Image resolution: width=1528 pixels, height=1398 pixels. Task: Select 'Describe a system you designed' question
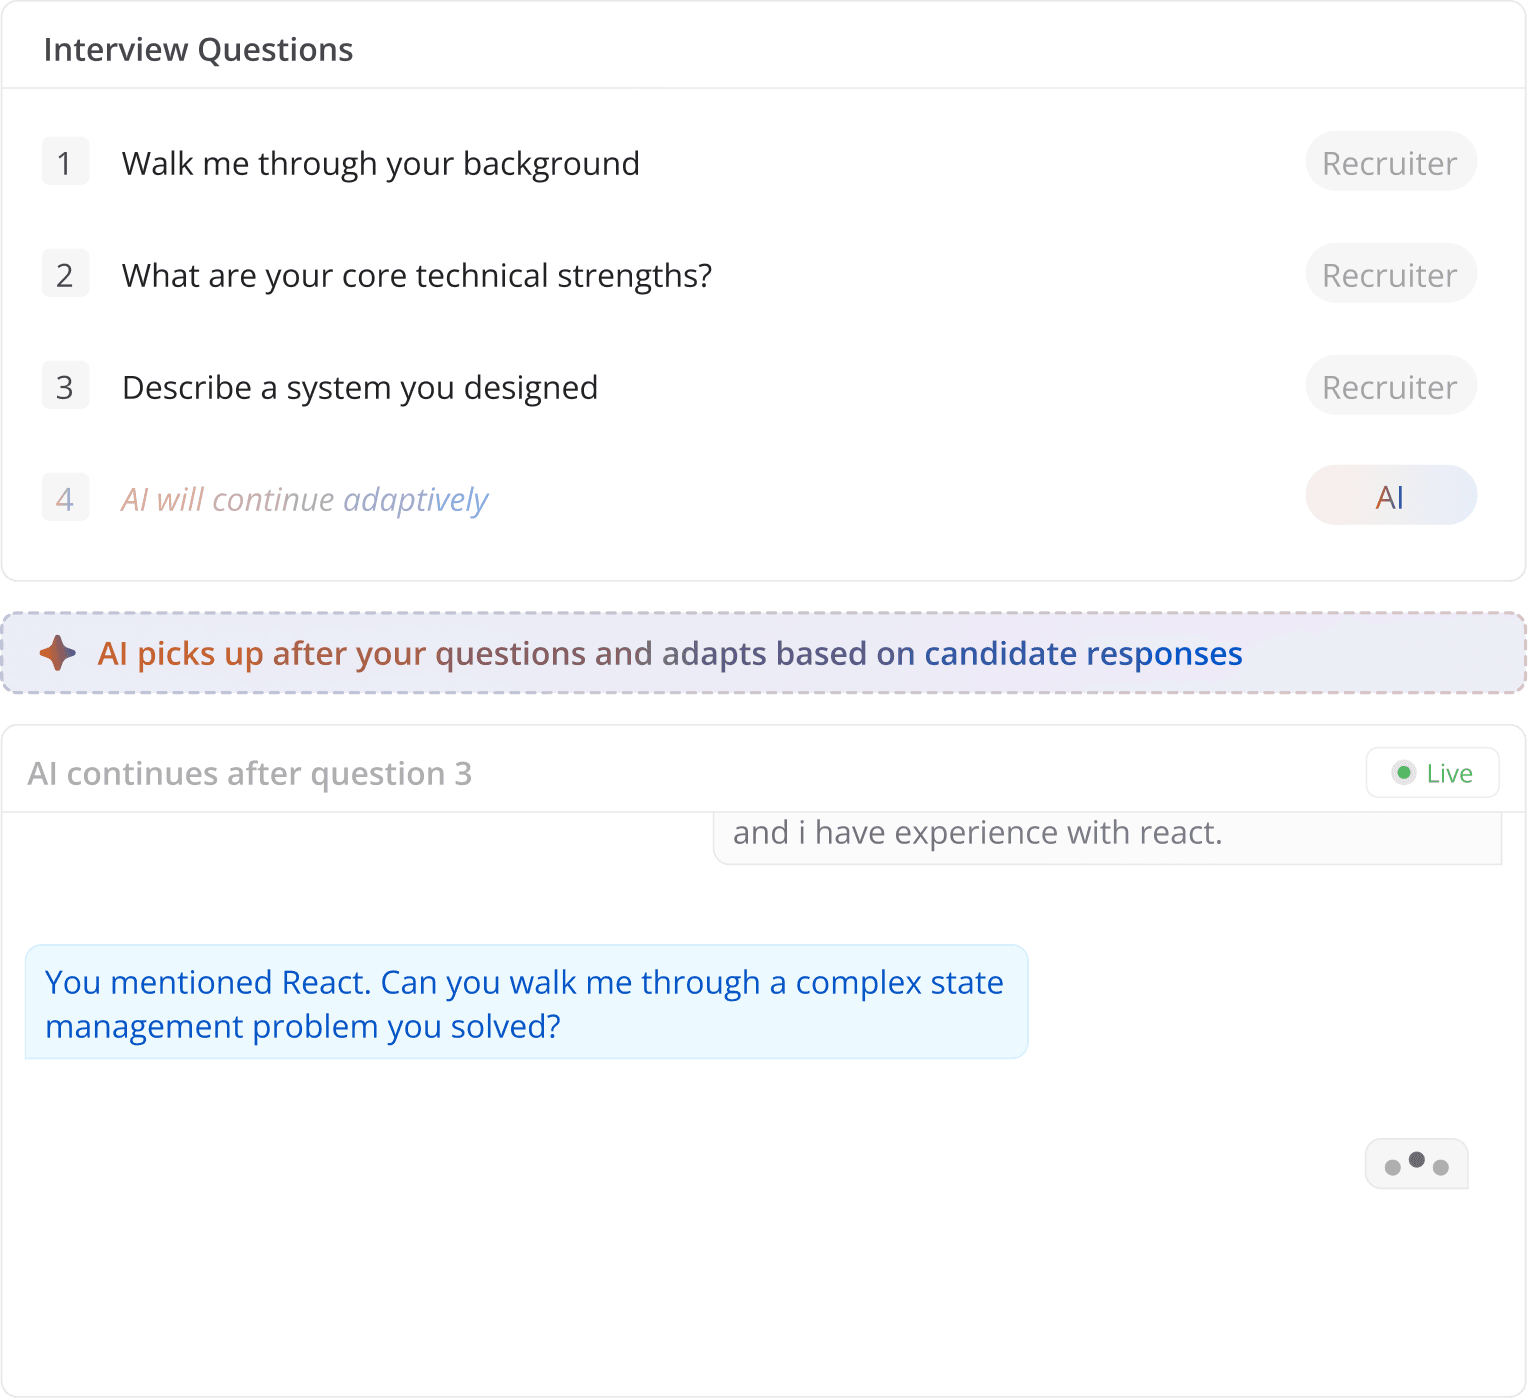[360, 388]
